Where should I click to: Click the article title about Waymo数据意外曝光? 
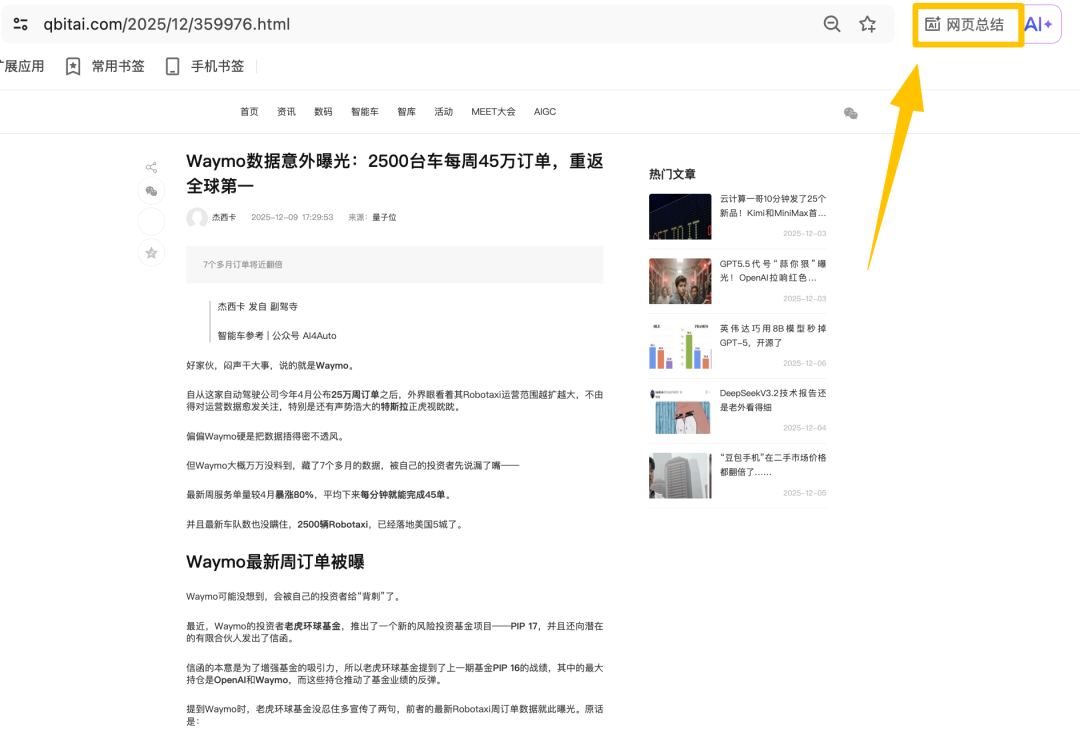pyautogui.click(x=395, y=173)
